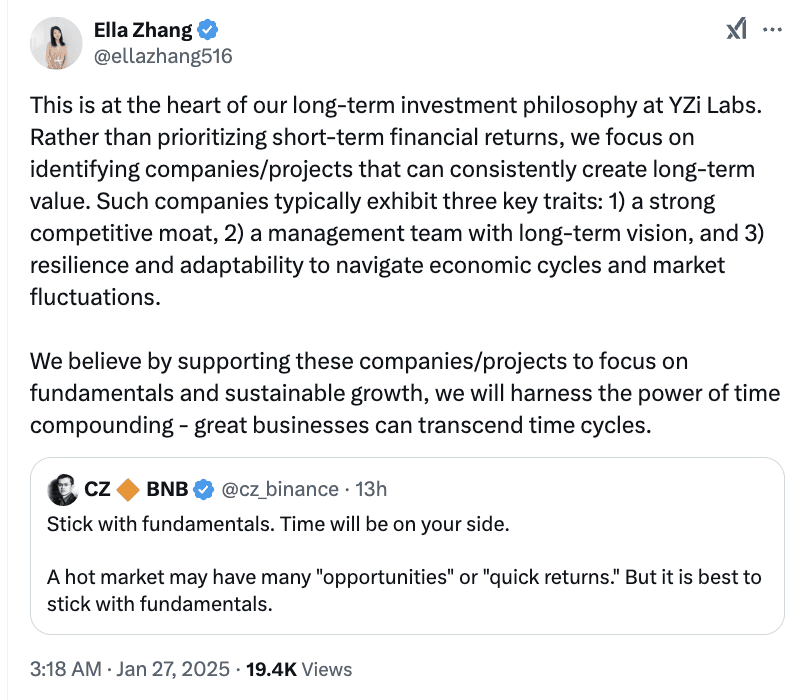
Task: Click the Jan 27, 2025 timestamp
Action: 175,669
